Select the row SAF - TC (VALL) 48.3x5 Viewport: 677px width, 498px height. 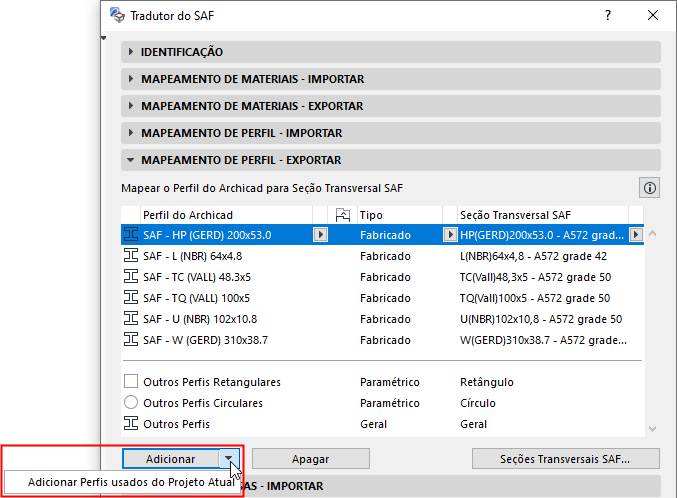[x=383, y=276]
